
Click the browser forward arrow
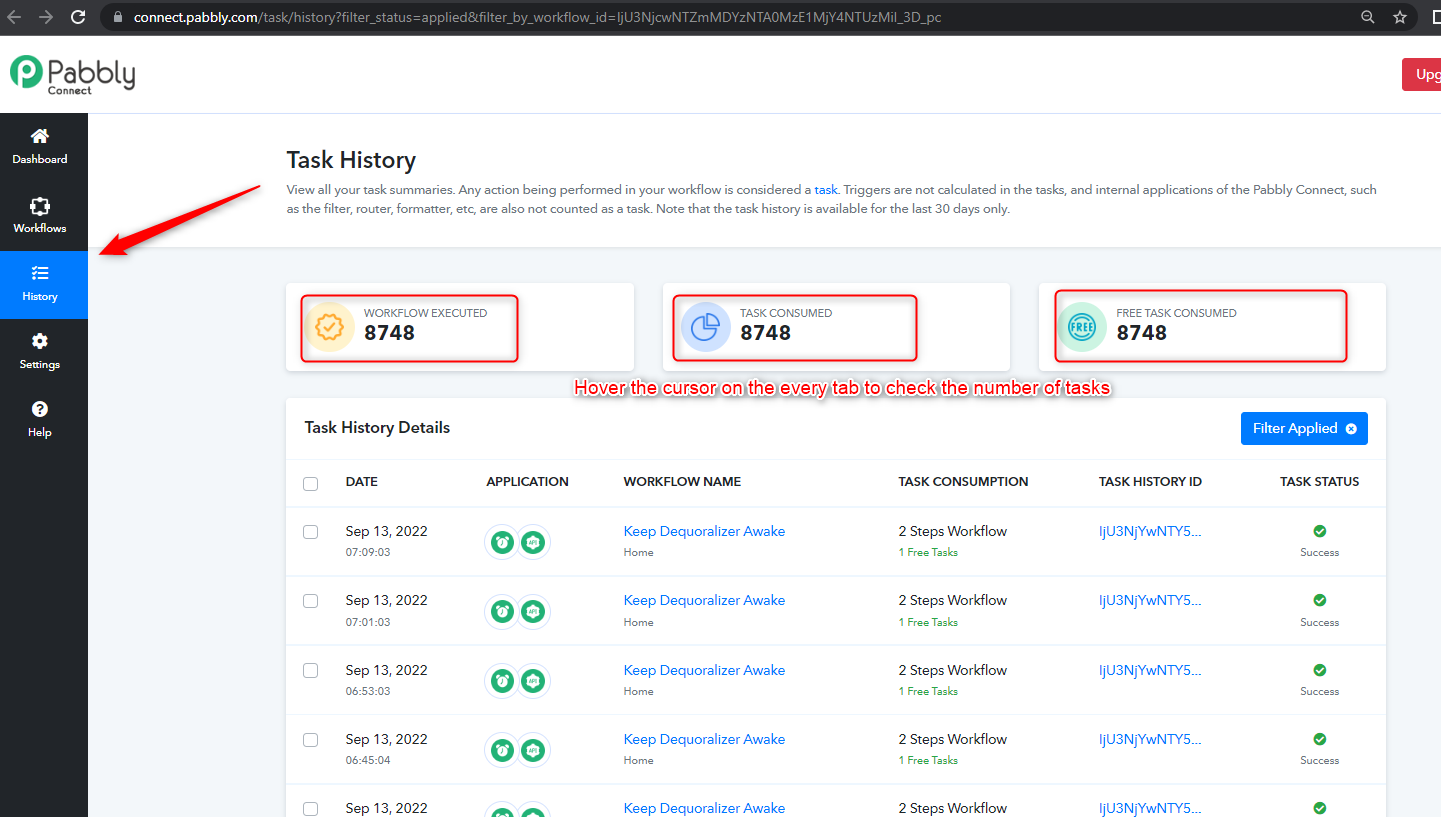pos(45,17)
